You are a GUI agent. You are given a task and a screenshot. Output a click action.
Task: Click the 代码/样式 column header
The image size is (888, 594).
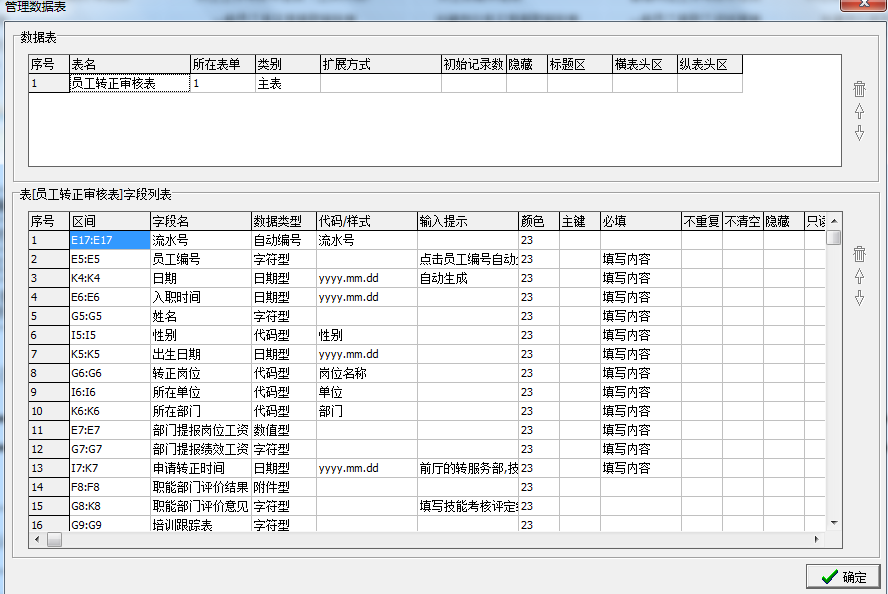click(367, 221)
